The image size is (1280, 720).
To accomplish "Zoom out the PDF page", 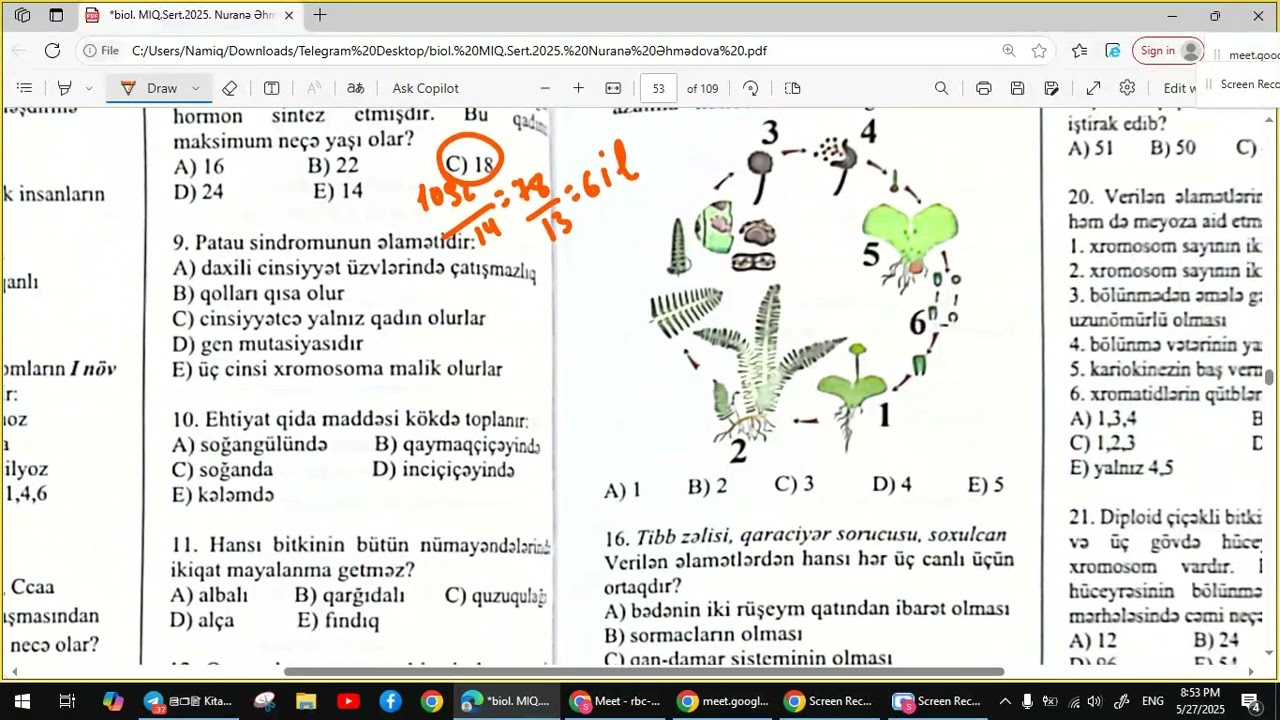I will [x=545, y=88].
